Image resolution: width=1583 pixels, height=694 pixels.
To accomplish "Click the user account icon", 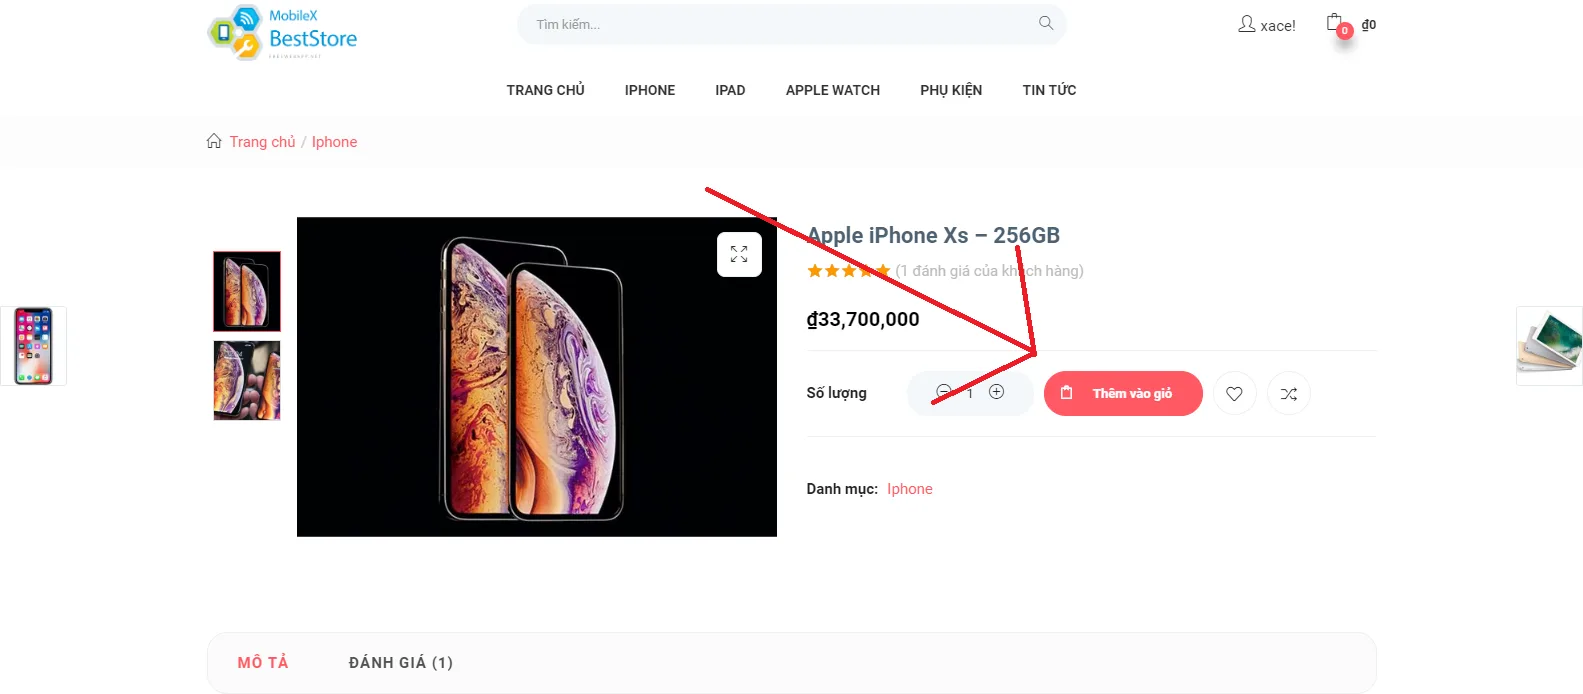I will point(1247,24).
